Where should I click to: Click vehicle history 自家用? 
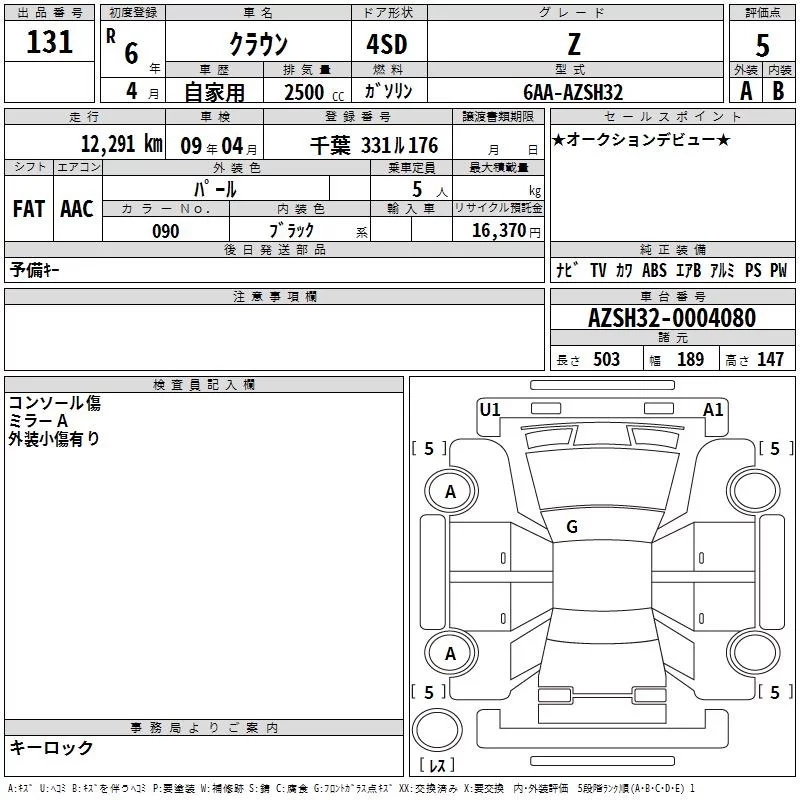pyautogui.click(x=214, y=92)
